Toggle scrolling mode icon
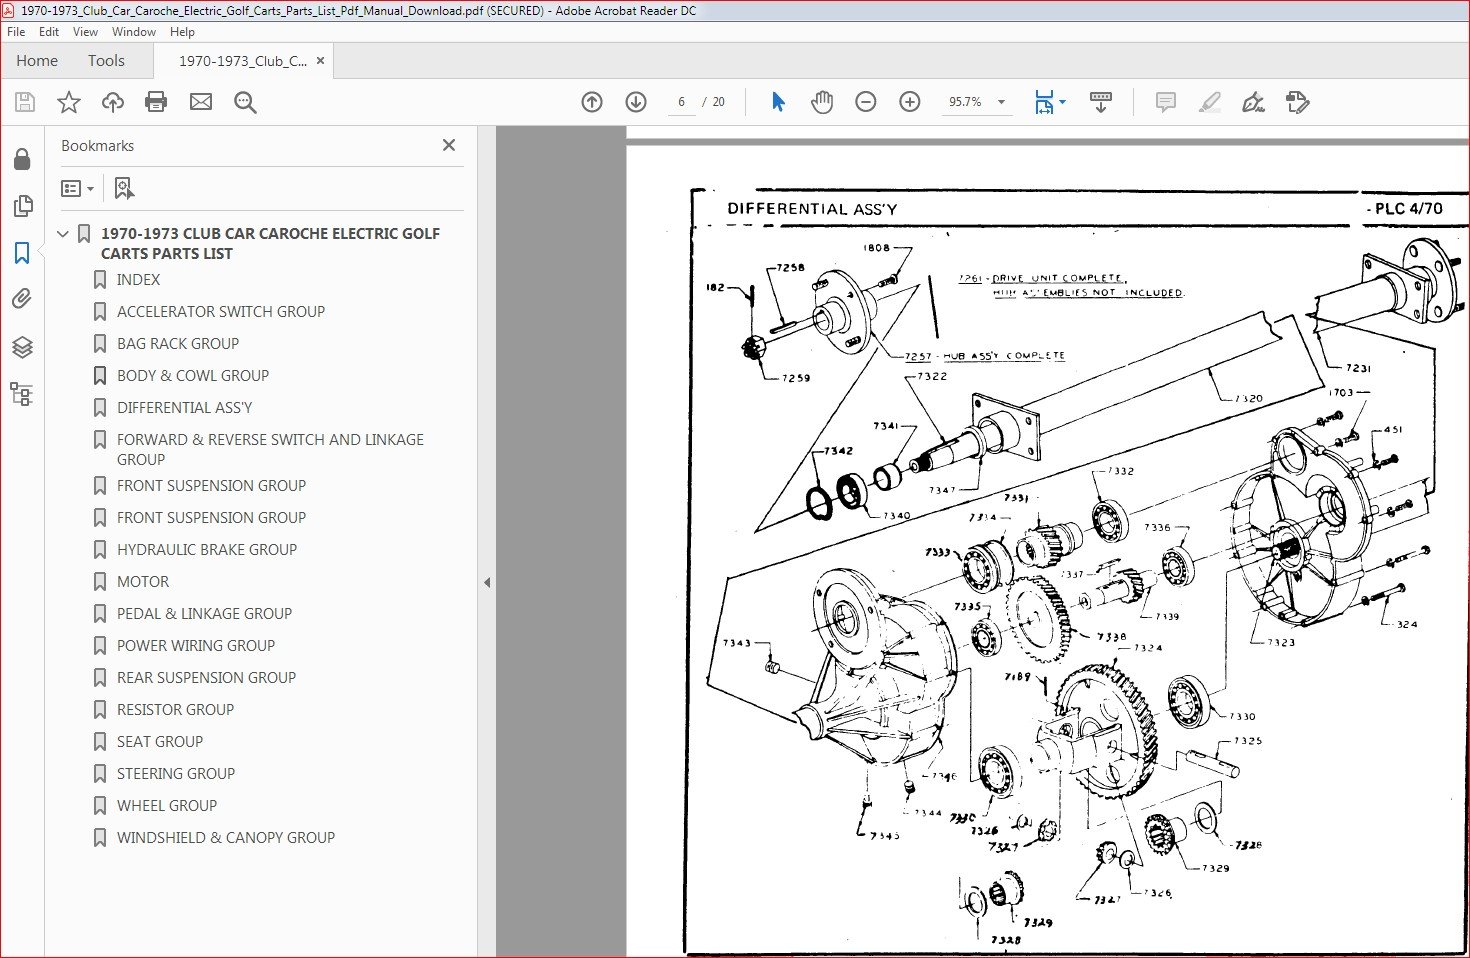This screenshot has height=958, width=1470. point(1101,102)
